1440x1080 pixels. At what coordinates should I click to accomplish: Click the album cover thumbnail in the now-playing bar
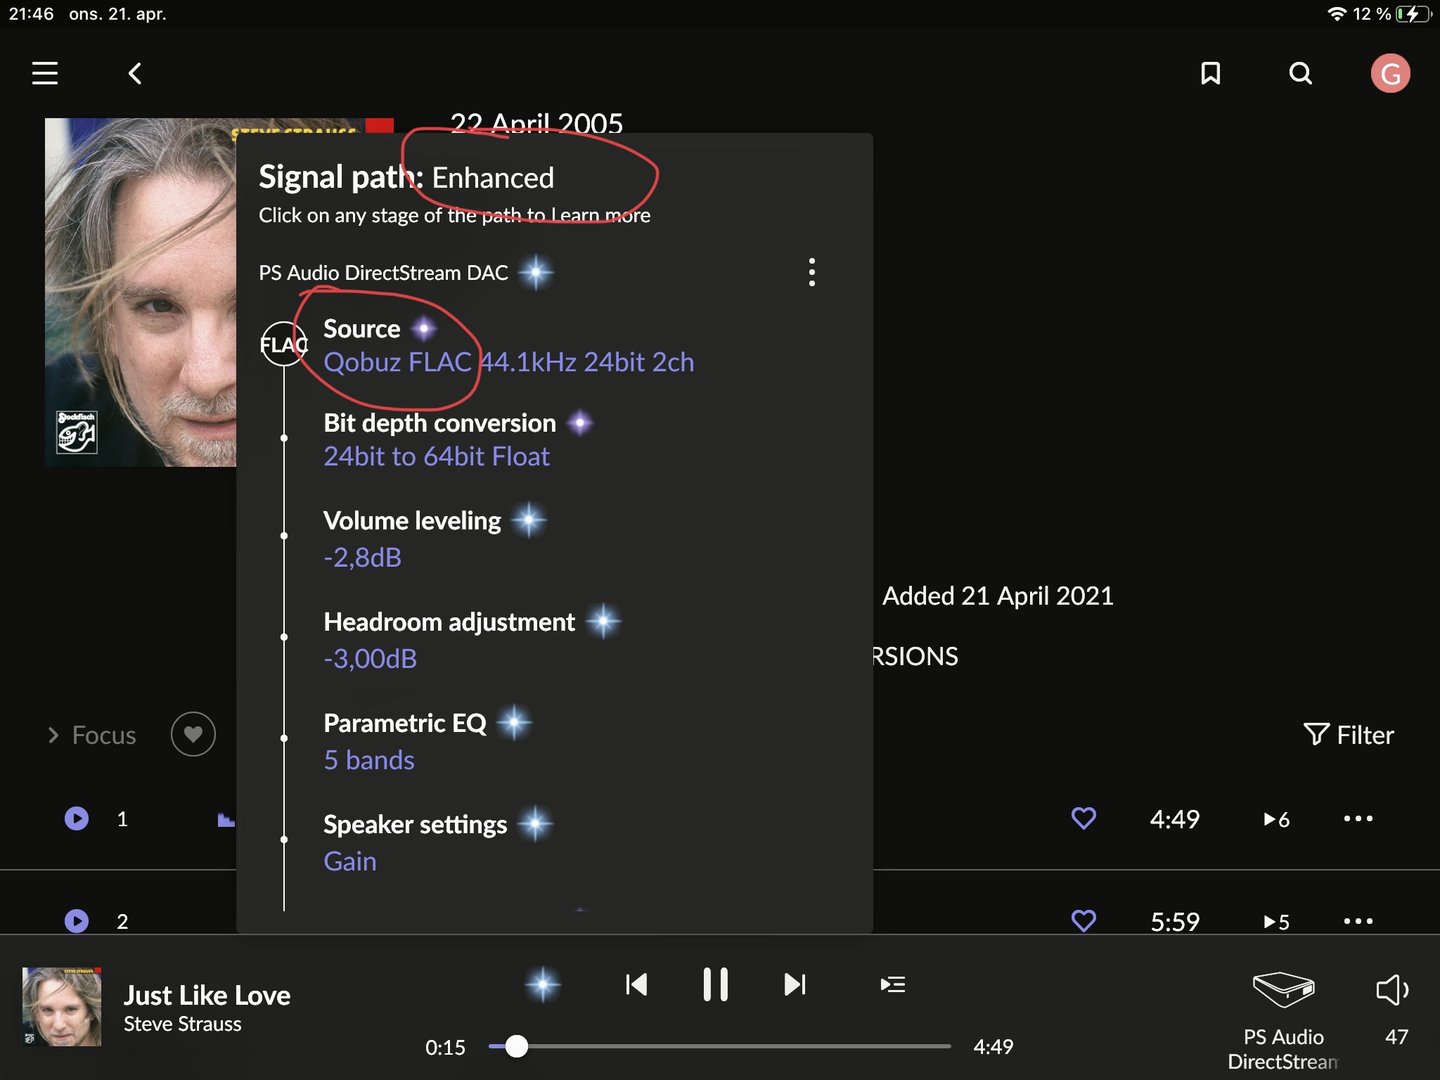(61, 1007)
